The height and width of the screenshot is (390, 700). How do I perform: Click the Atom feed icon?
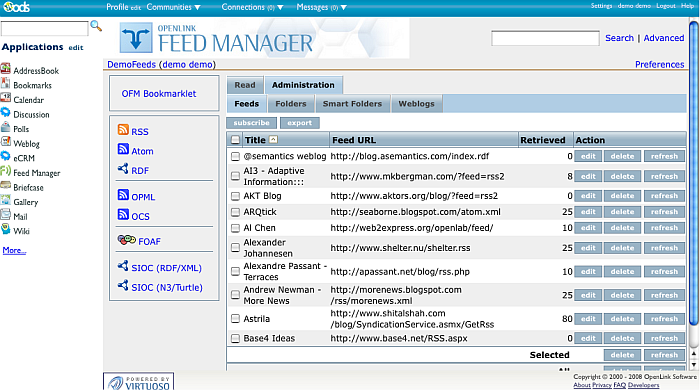pyautogui.click(x=123, y=149)
